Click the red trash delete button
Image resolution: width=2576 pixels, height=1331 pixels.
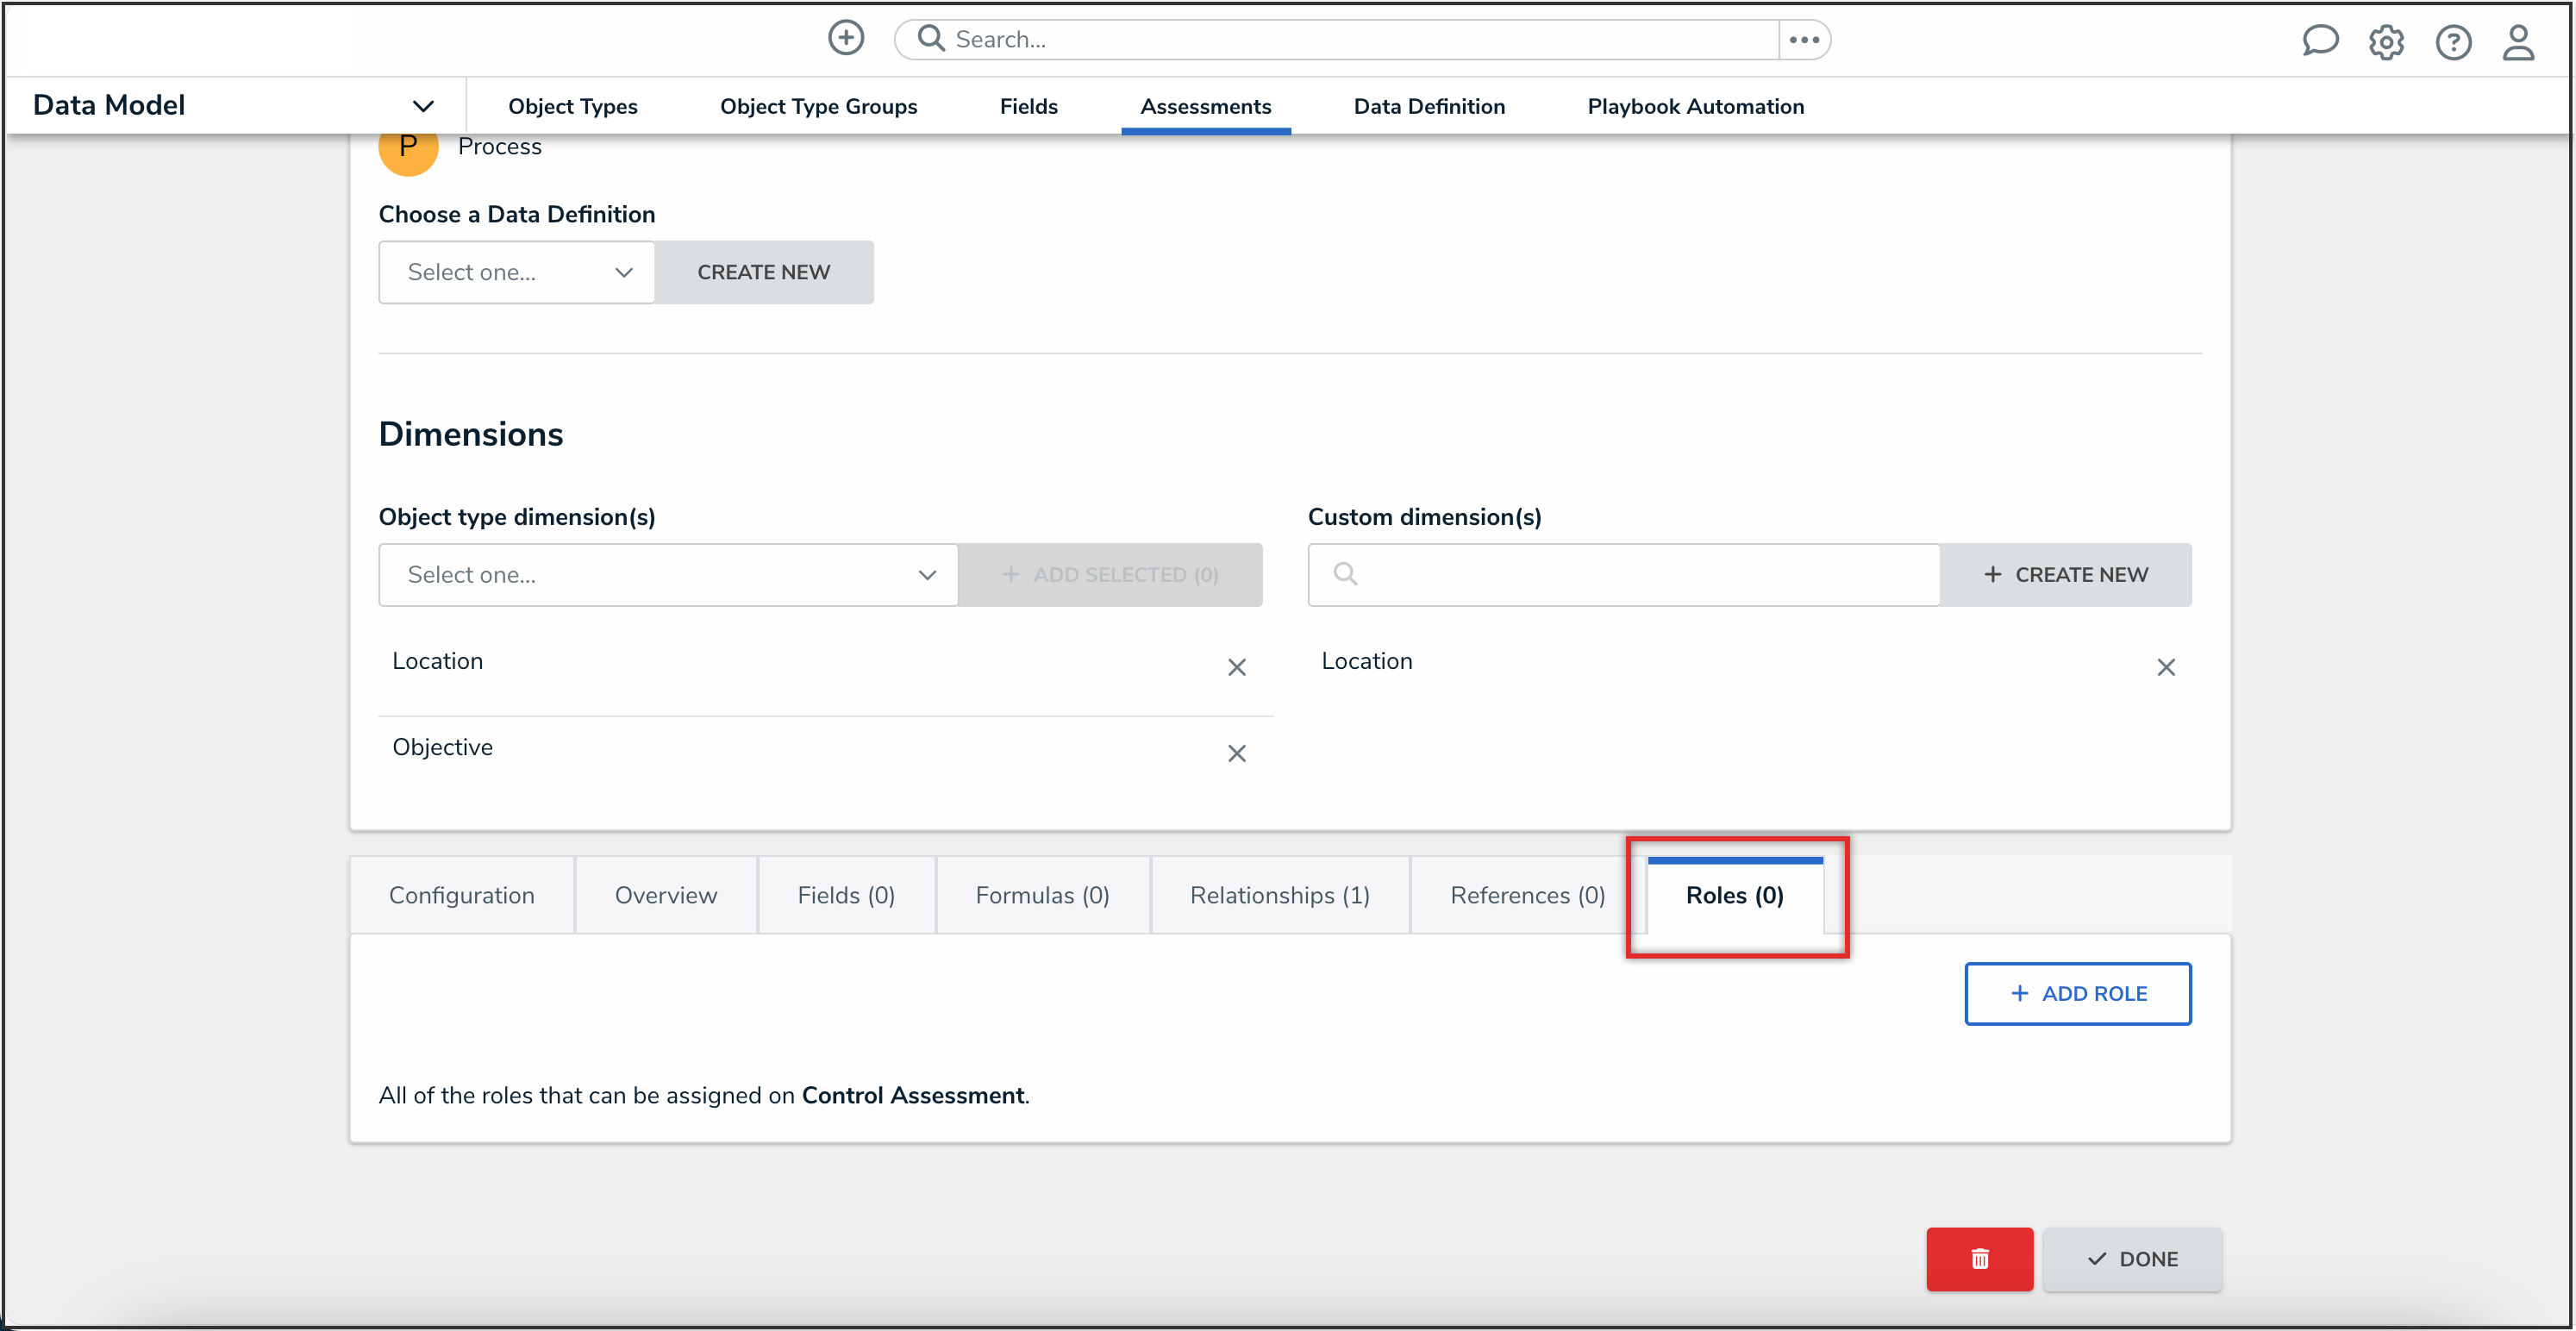pyautogui.click(x=1978, y=1259)
